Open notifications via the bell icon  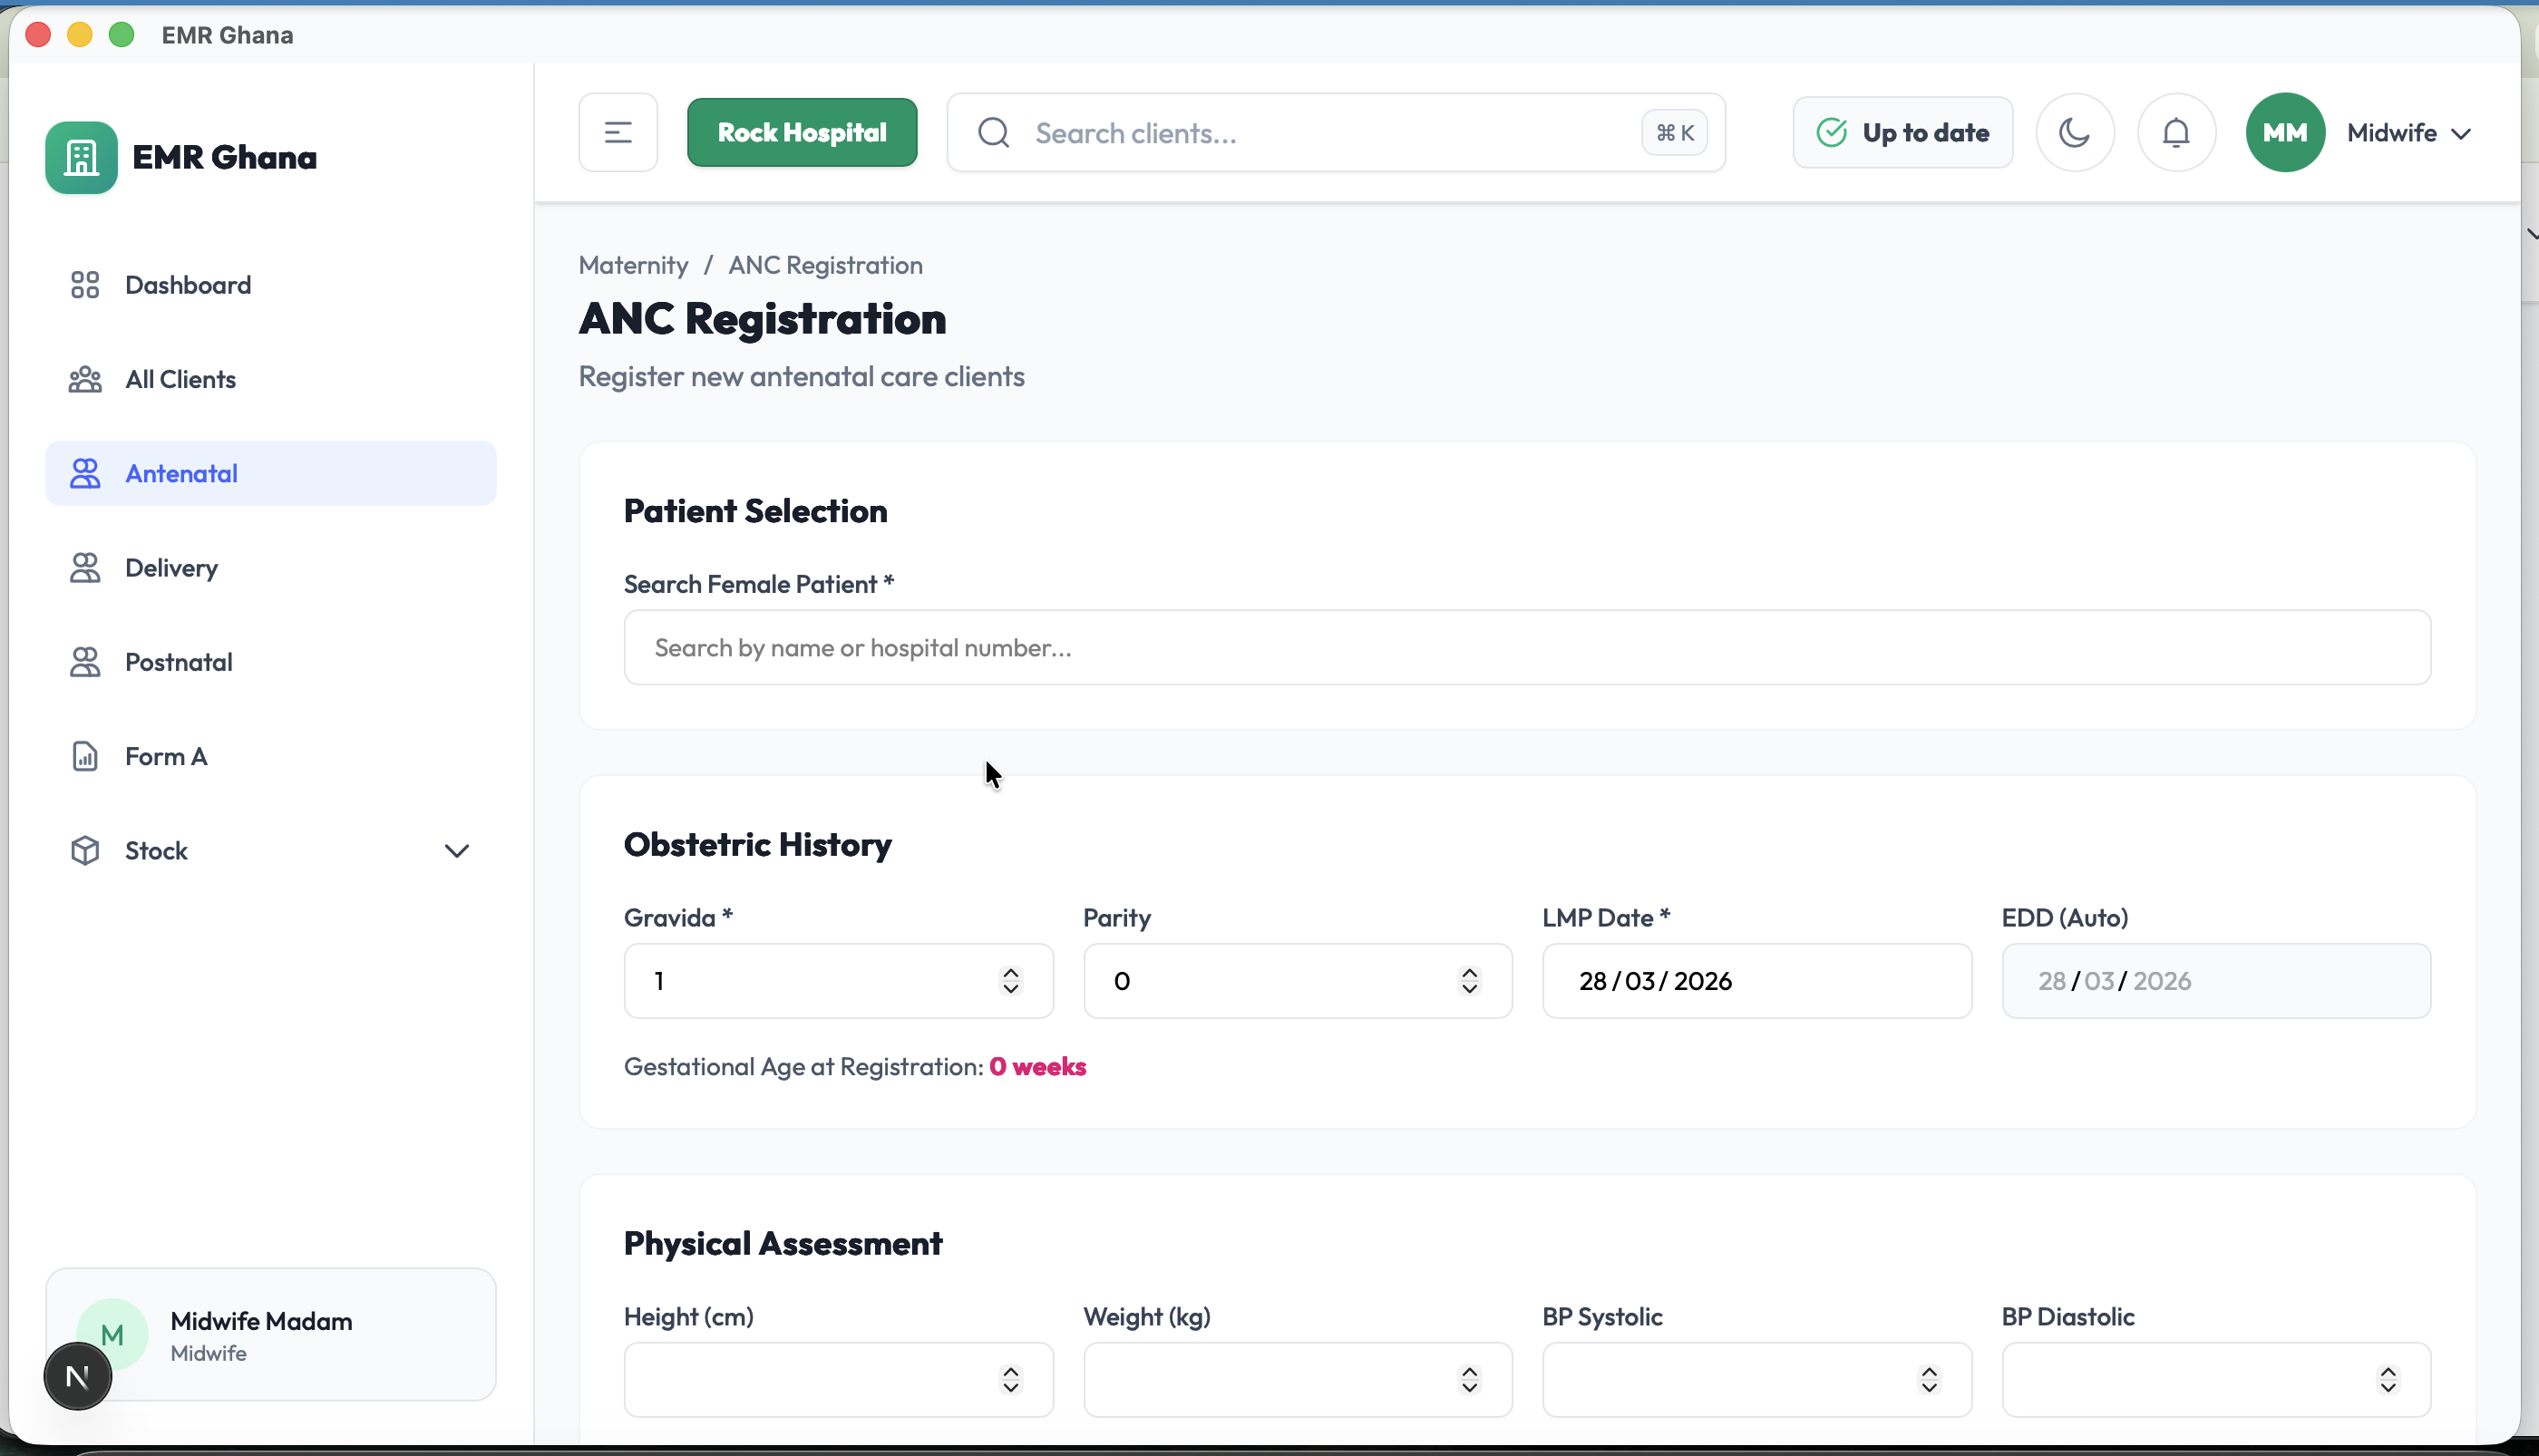(2175, 131)
